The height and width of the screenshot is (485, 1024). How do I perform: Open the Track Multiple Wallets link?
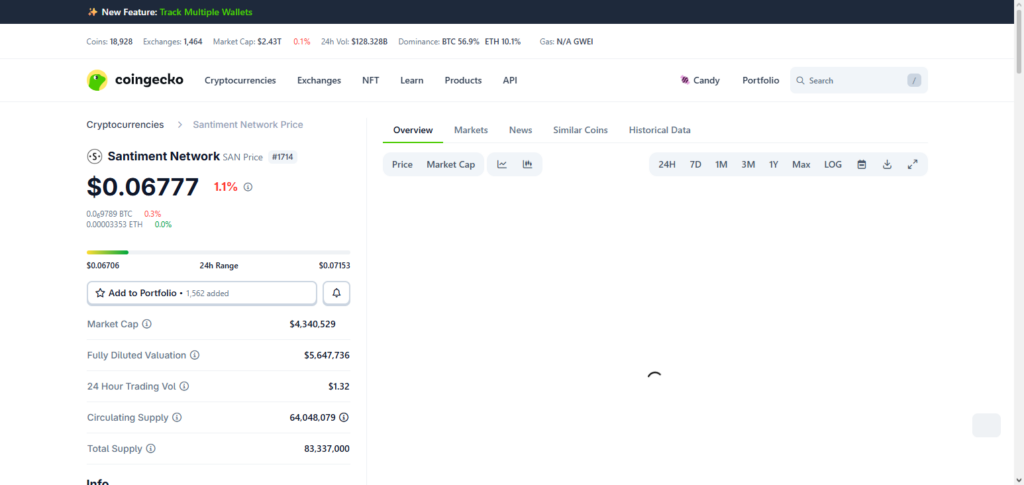tap(206, 12)
